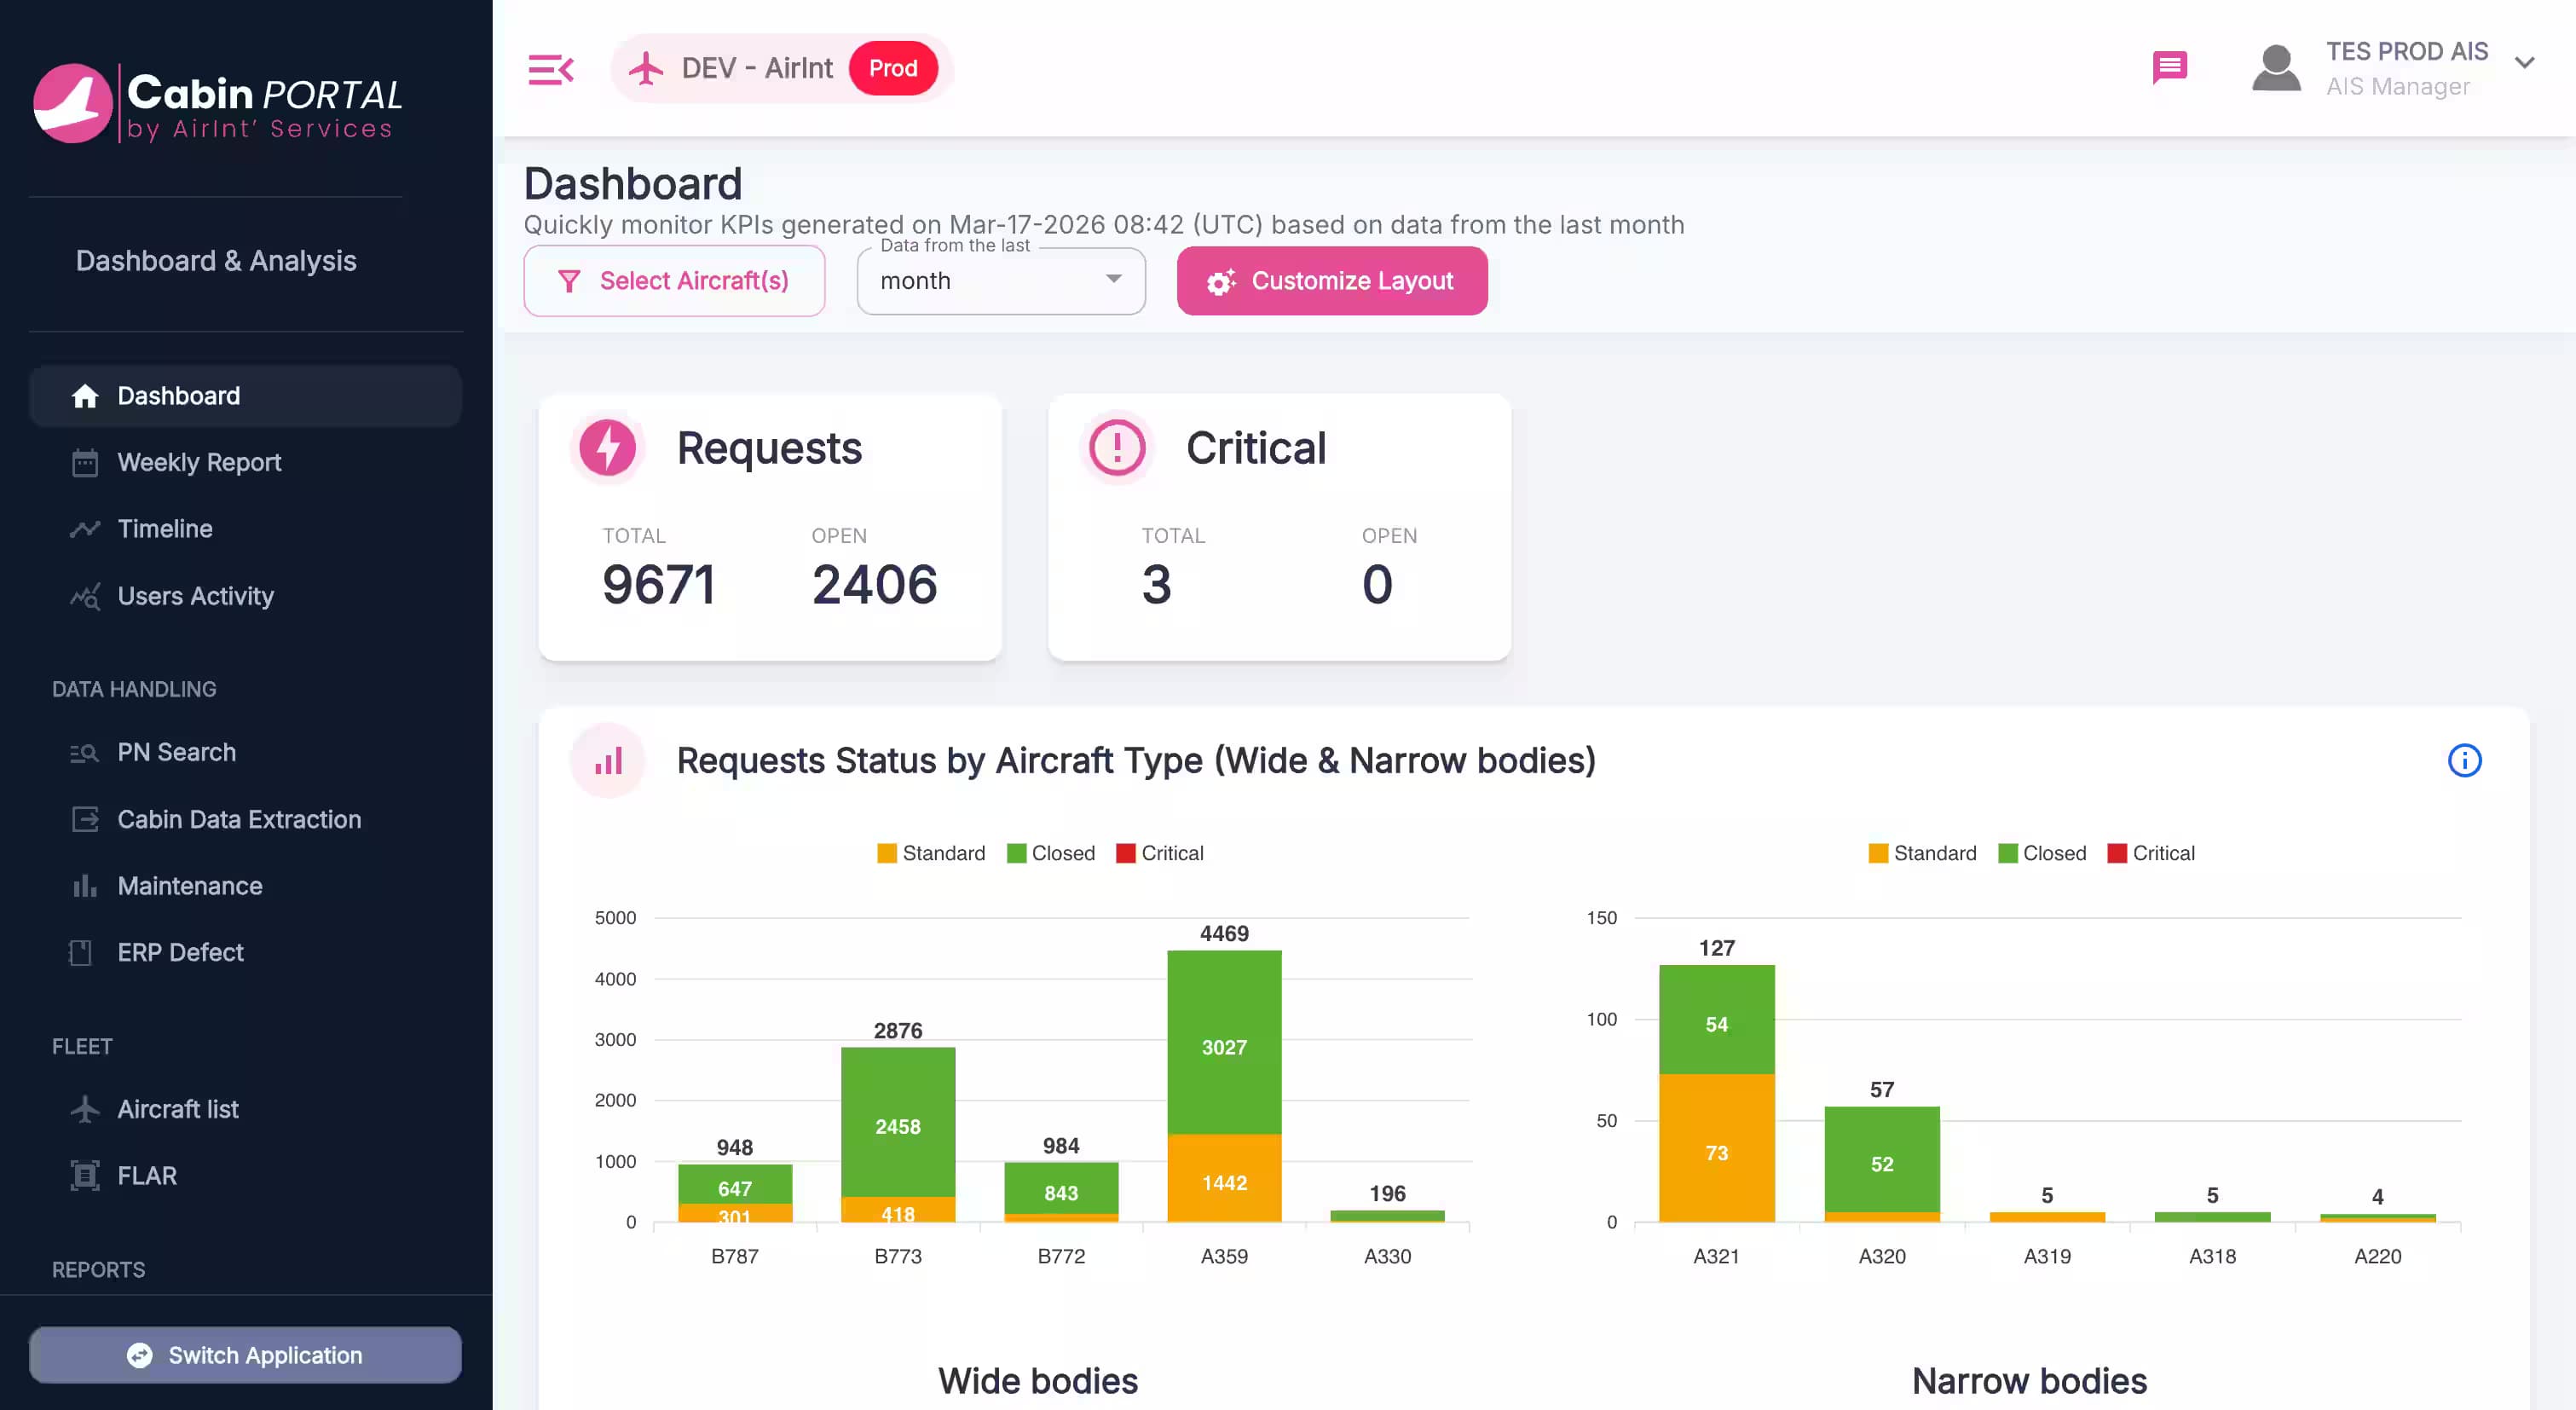Toggle Standard series in Wide bodies legend

(x=931, y=853)
